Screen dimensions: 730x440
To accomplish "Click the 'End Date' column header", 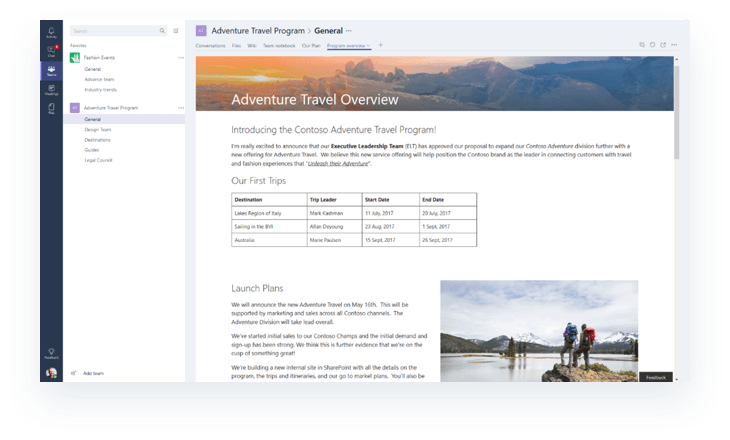I will pos(448,199).
